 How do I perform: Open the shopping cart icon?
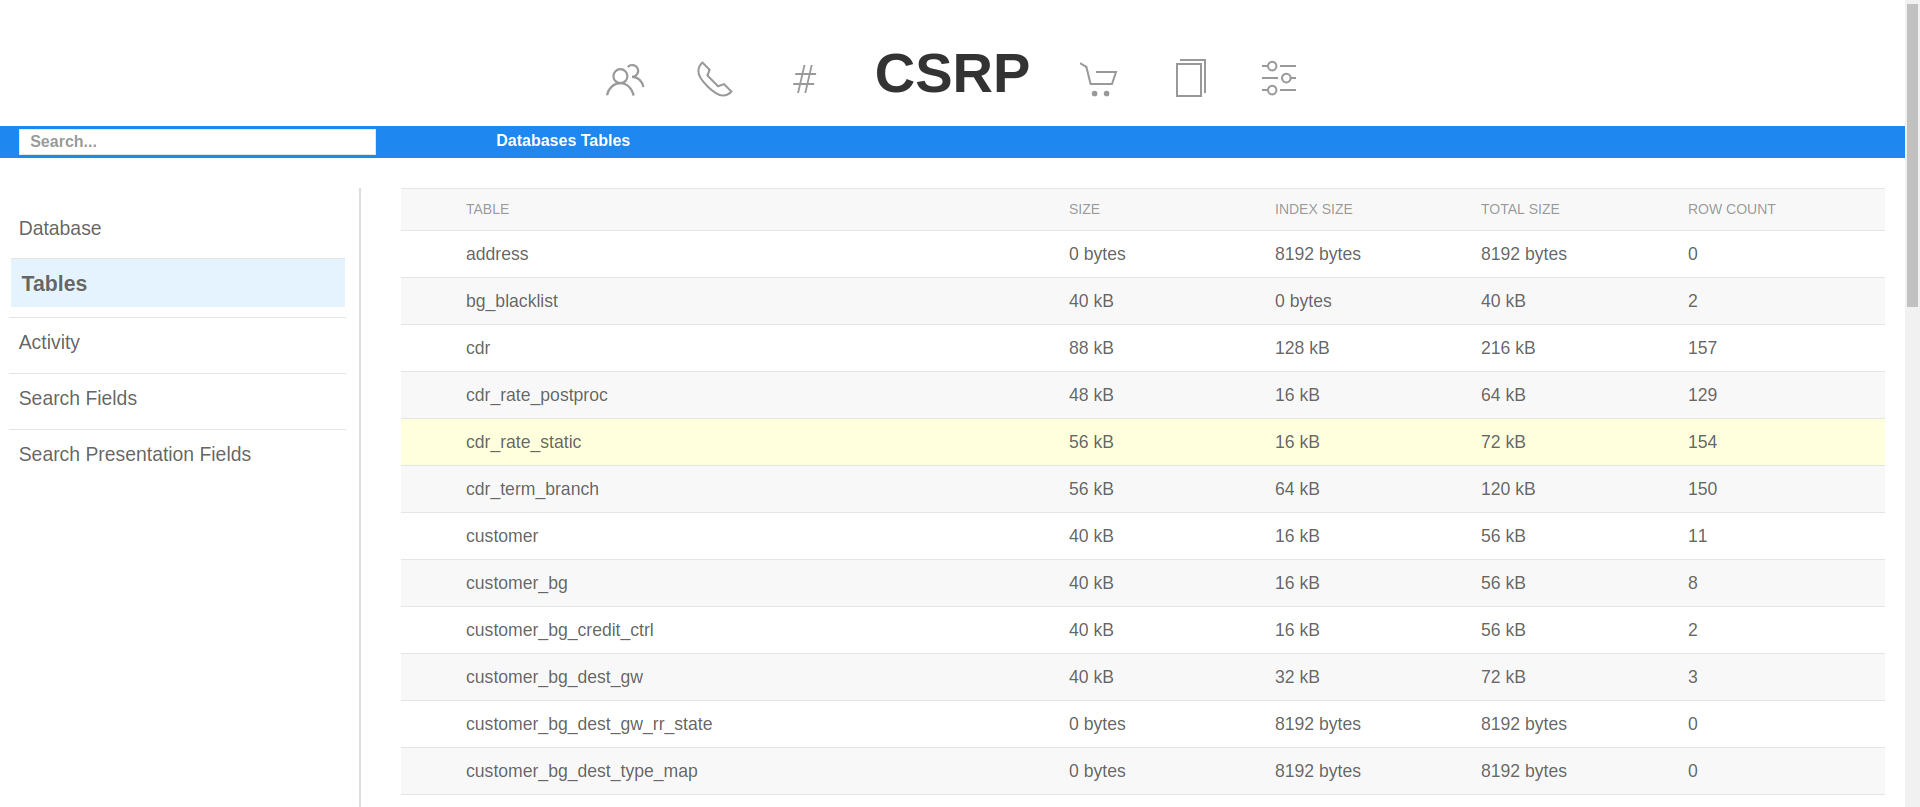1098,79
